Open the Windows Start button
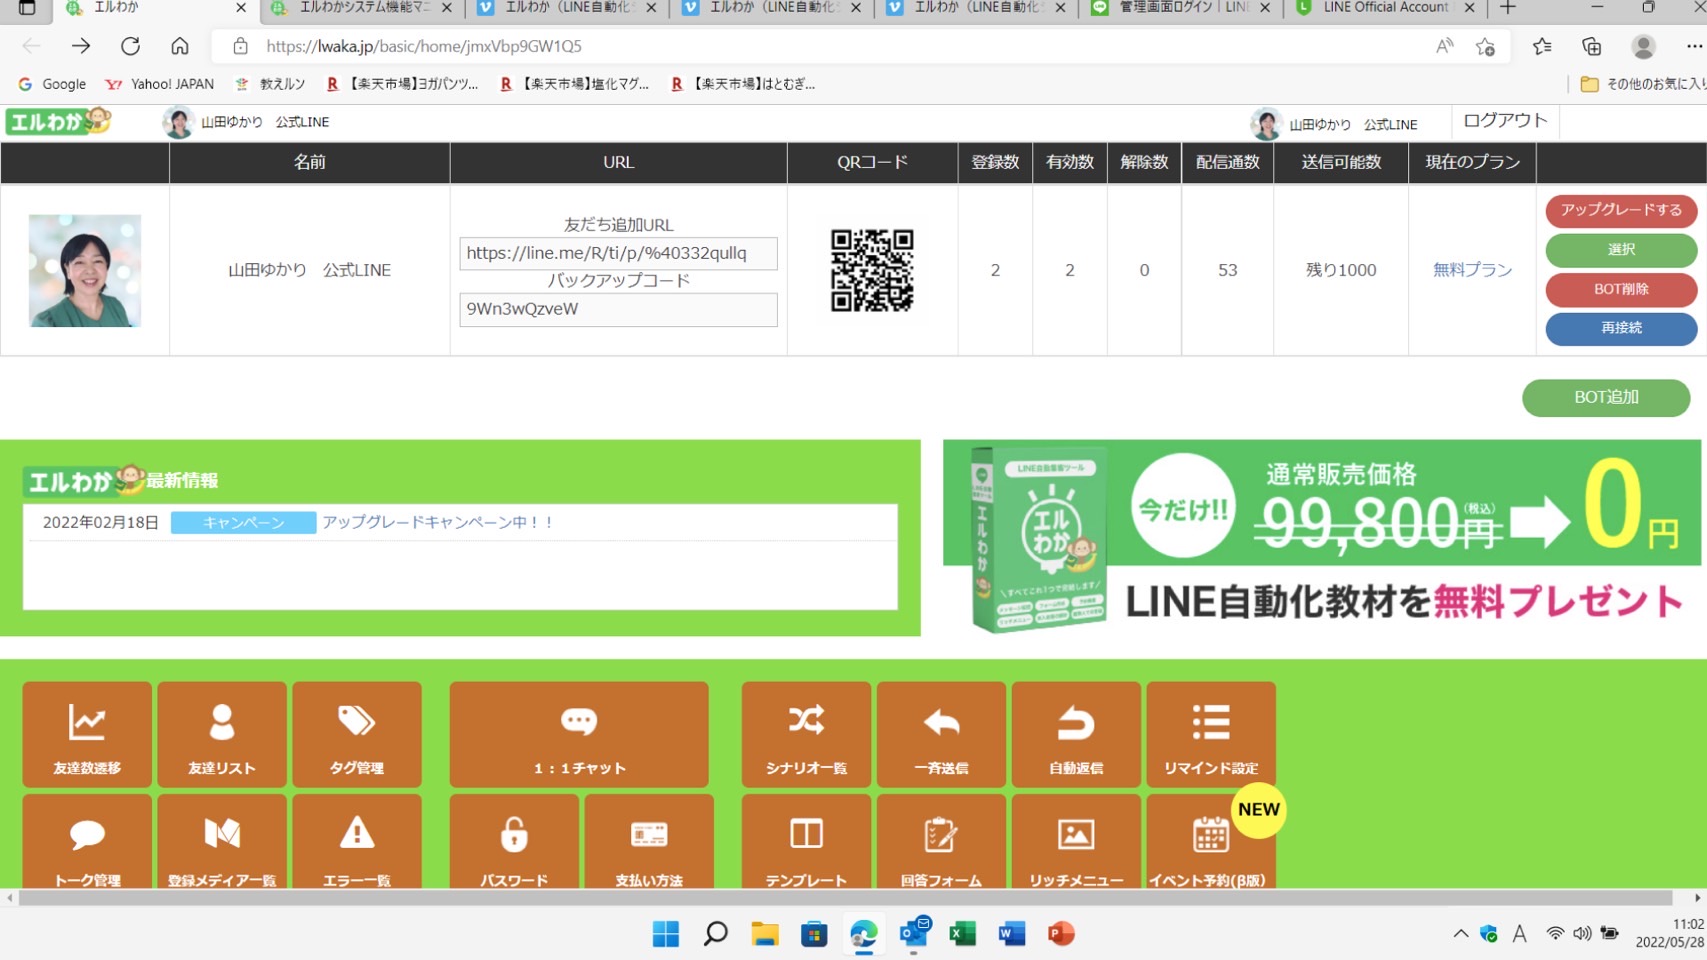1707x960 pixels. pos(666,934)
